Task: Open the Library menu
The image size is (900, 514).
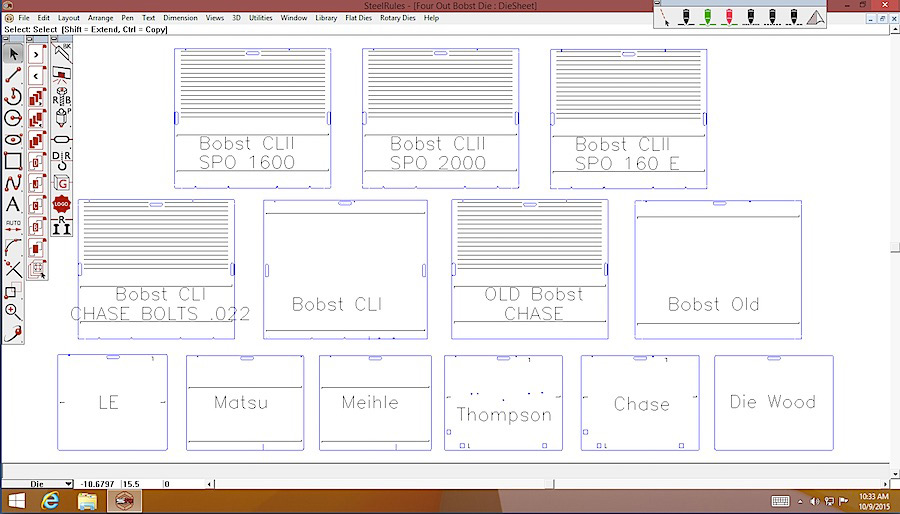Action: (326, 18)
